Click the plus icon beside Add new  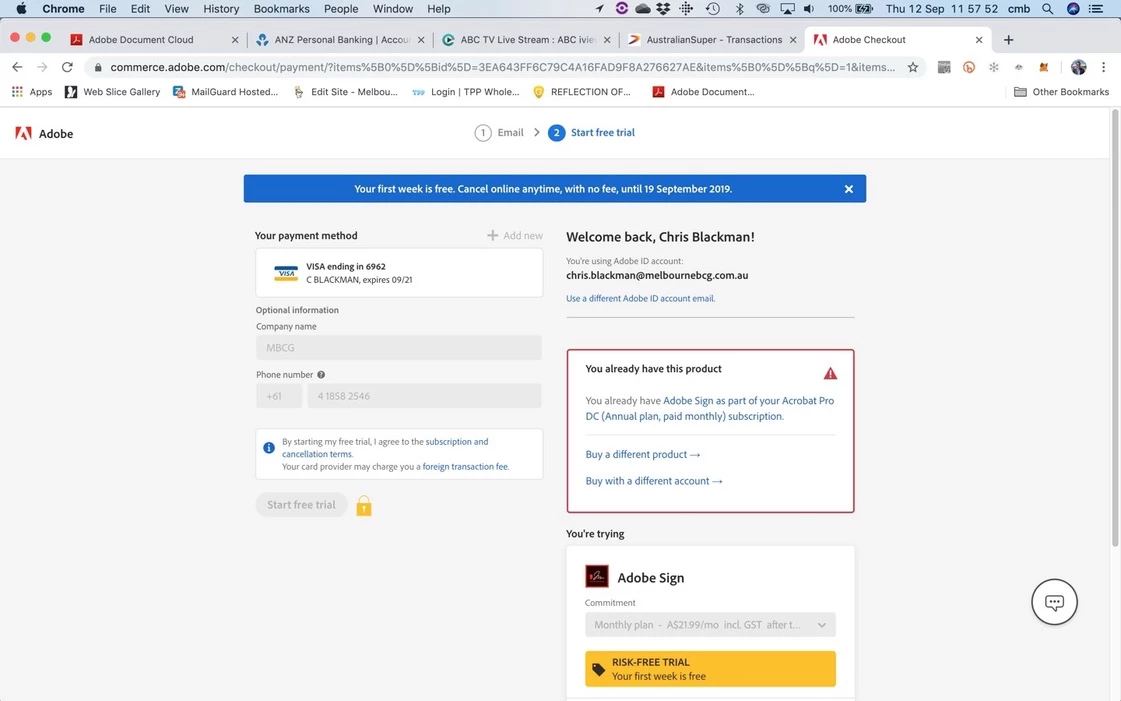click(x=493, y=235)
